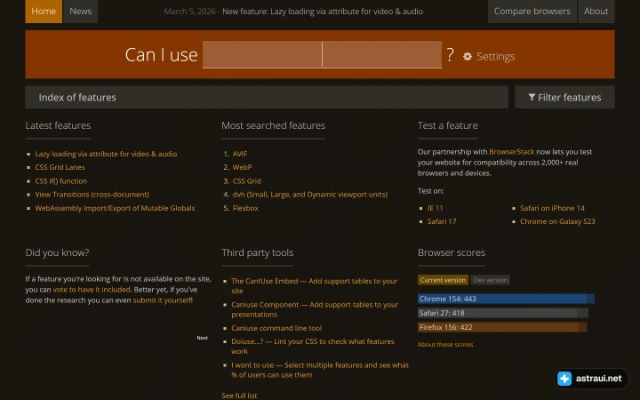Click See full list link

(239, 396)
